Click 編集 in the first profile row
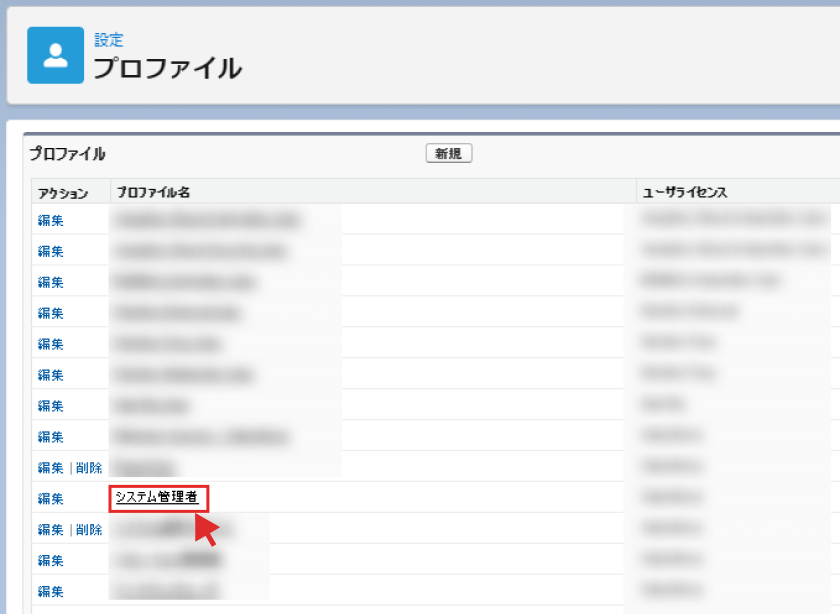The height and width of the screenshot is (614, 840). 50,220
